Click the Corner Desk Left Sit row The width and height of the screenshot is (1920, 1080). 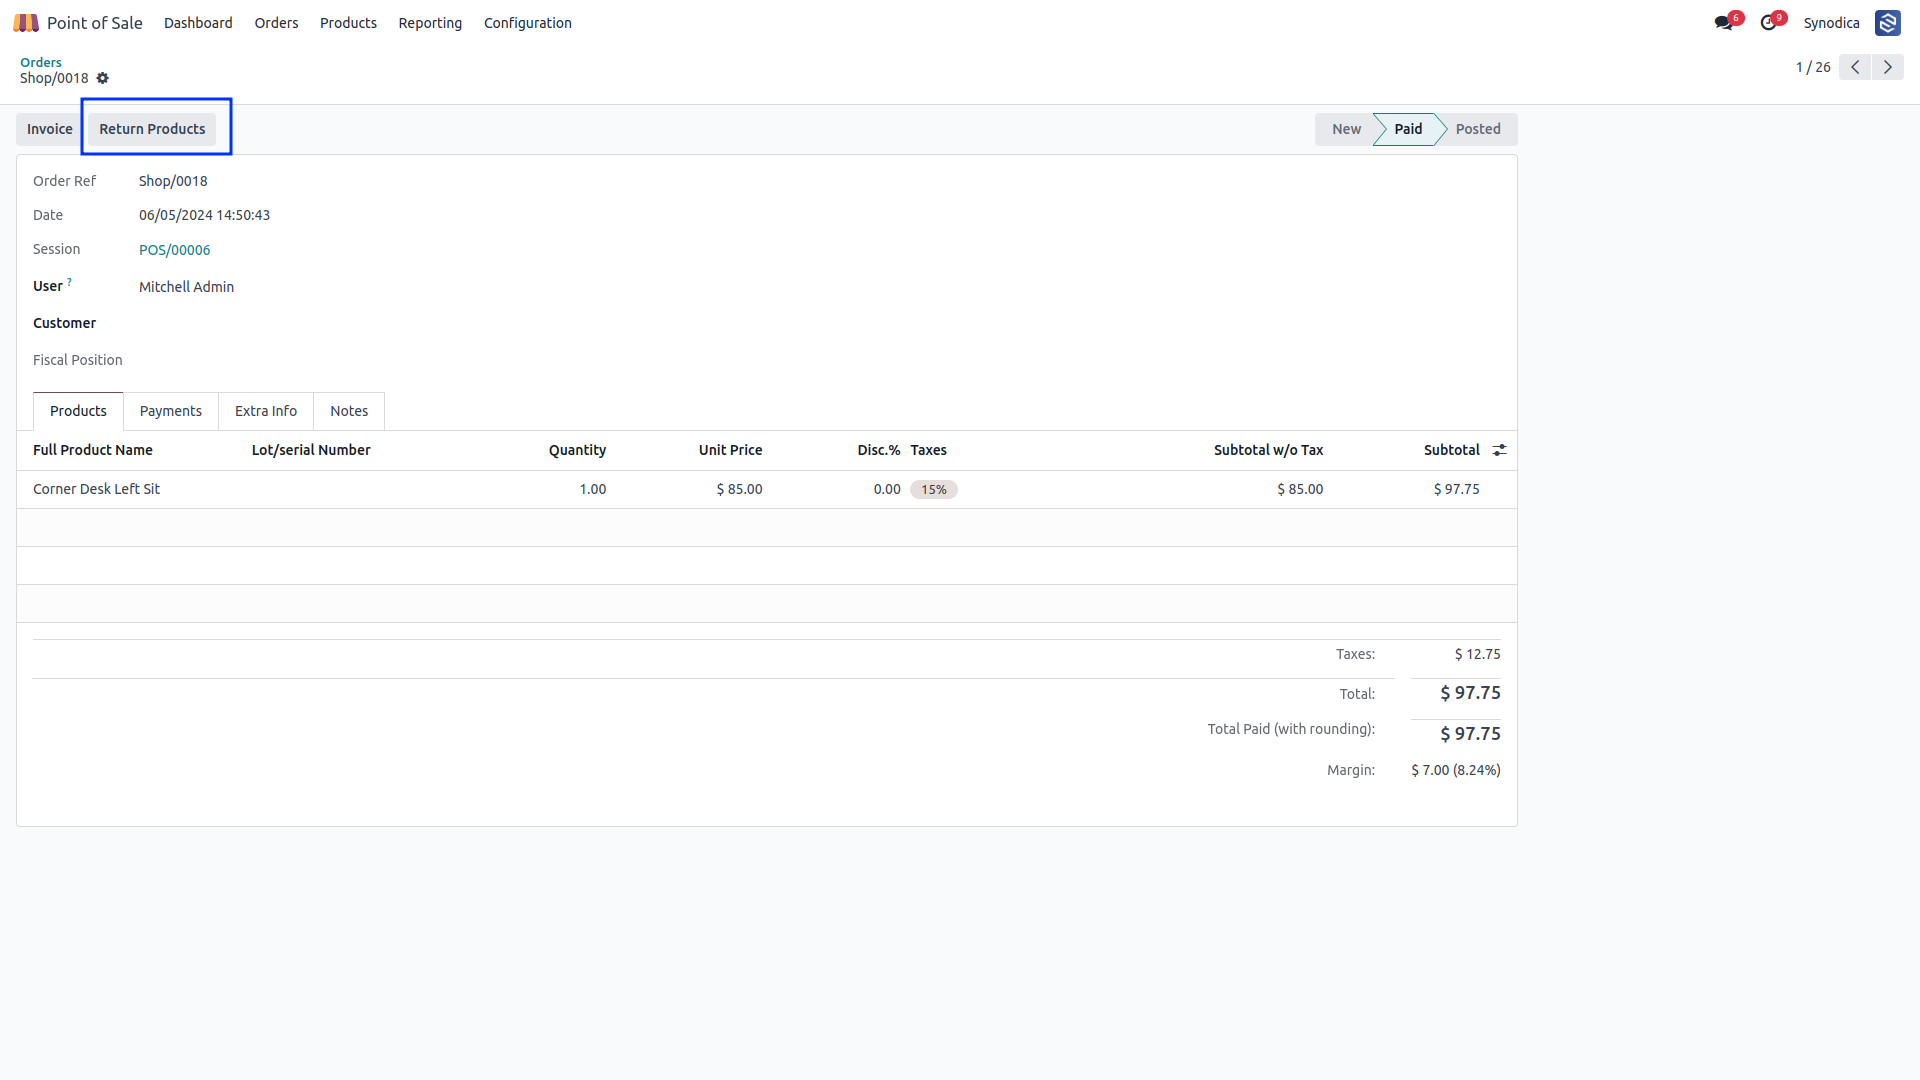point(767,489)
